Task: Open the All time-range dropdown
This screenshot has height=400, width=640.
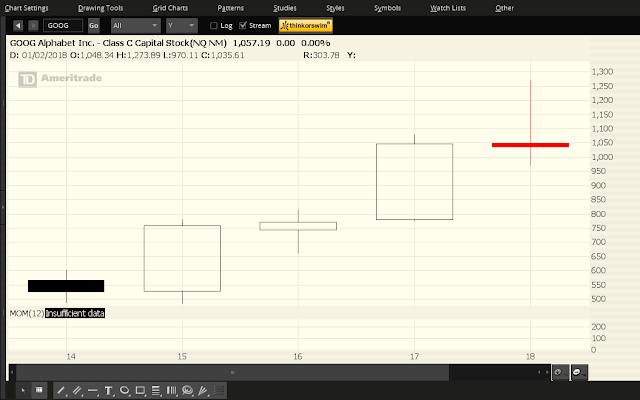Action: coord(136,26)
